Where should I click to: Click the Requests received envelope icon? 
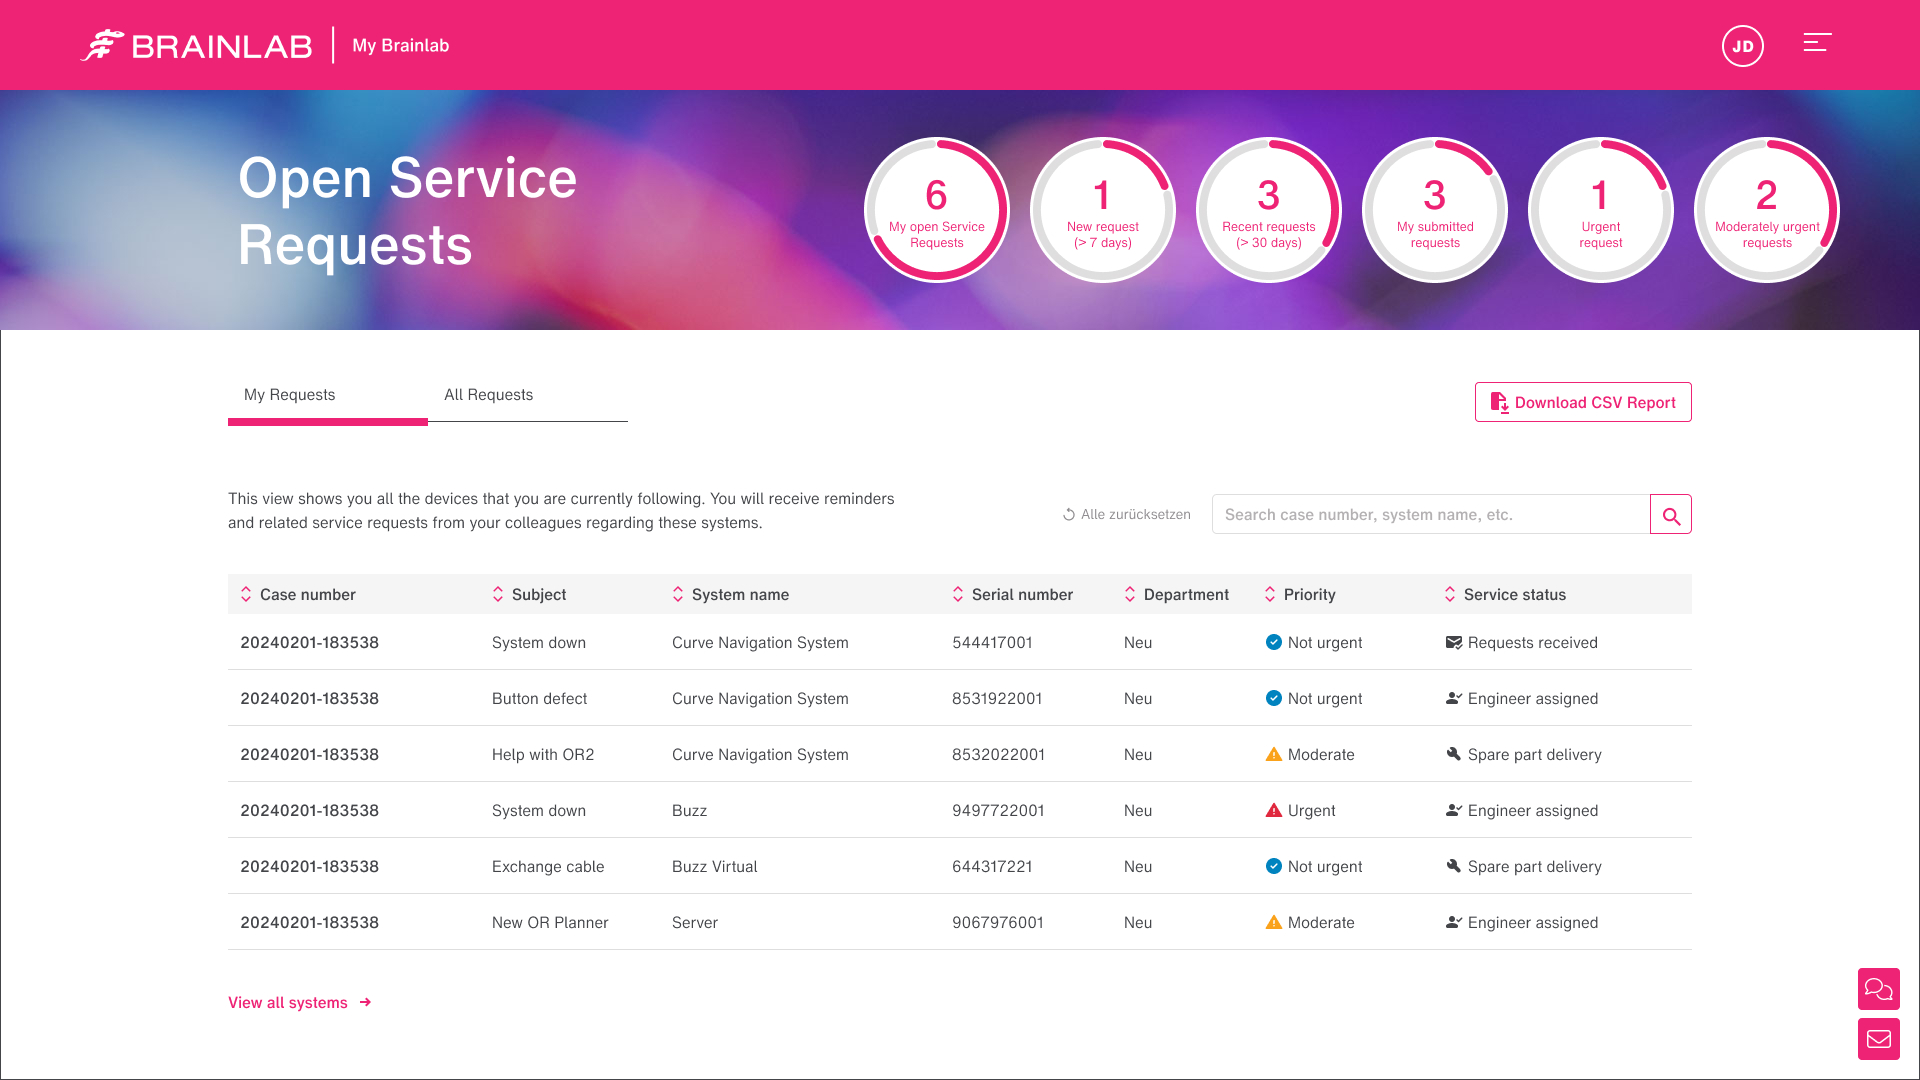(1454, 642)
